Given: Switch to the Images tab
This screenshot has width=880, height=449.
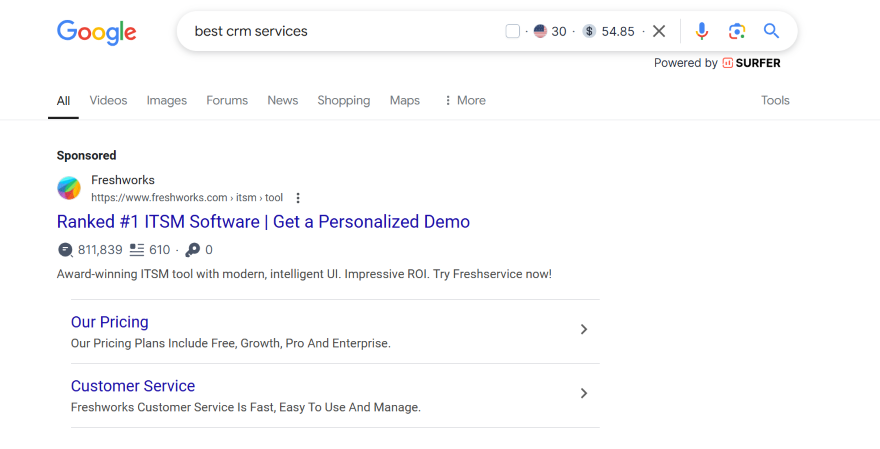Looking at the screenshot, I should click(167, 100).
